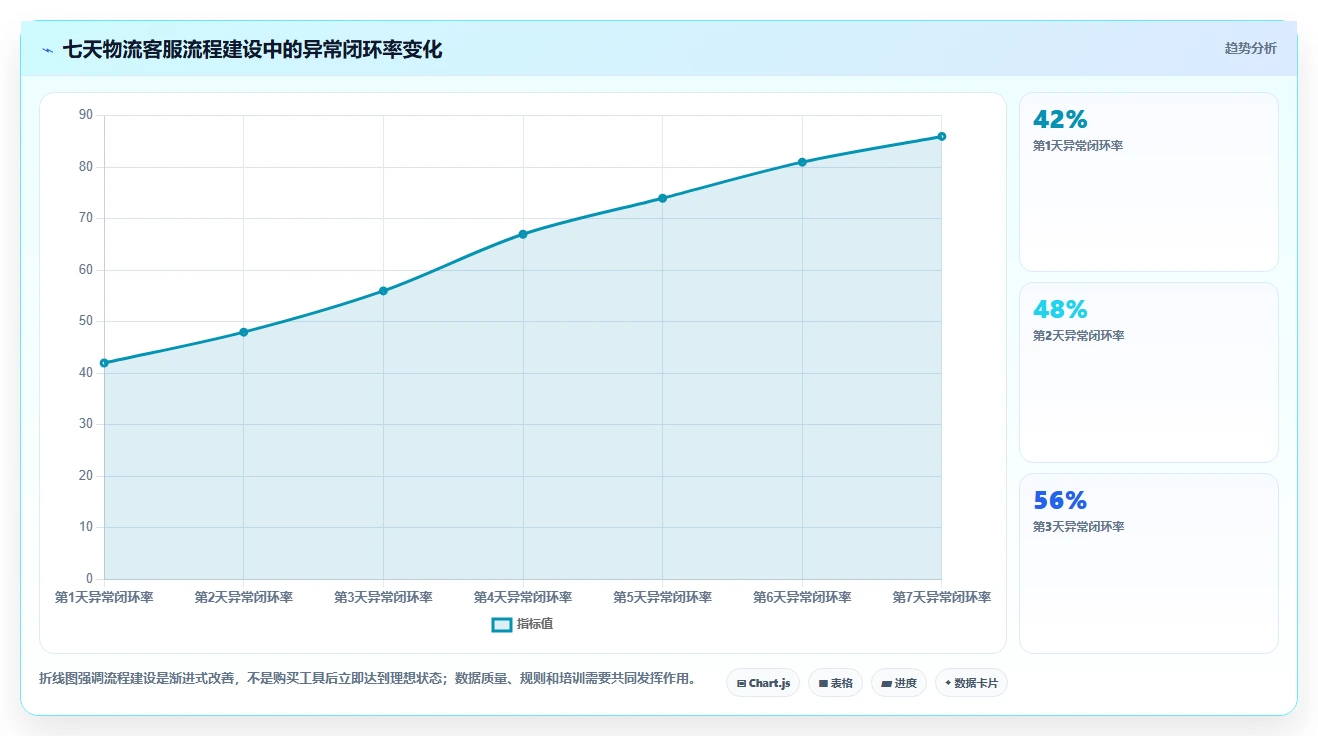
Task: Click the y-axis value 10
Action: click(85, 527)
